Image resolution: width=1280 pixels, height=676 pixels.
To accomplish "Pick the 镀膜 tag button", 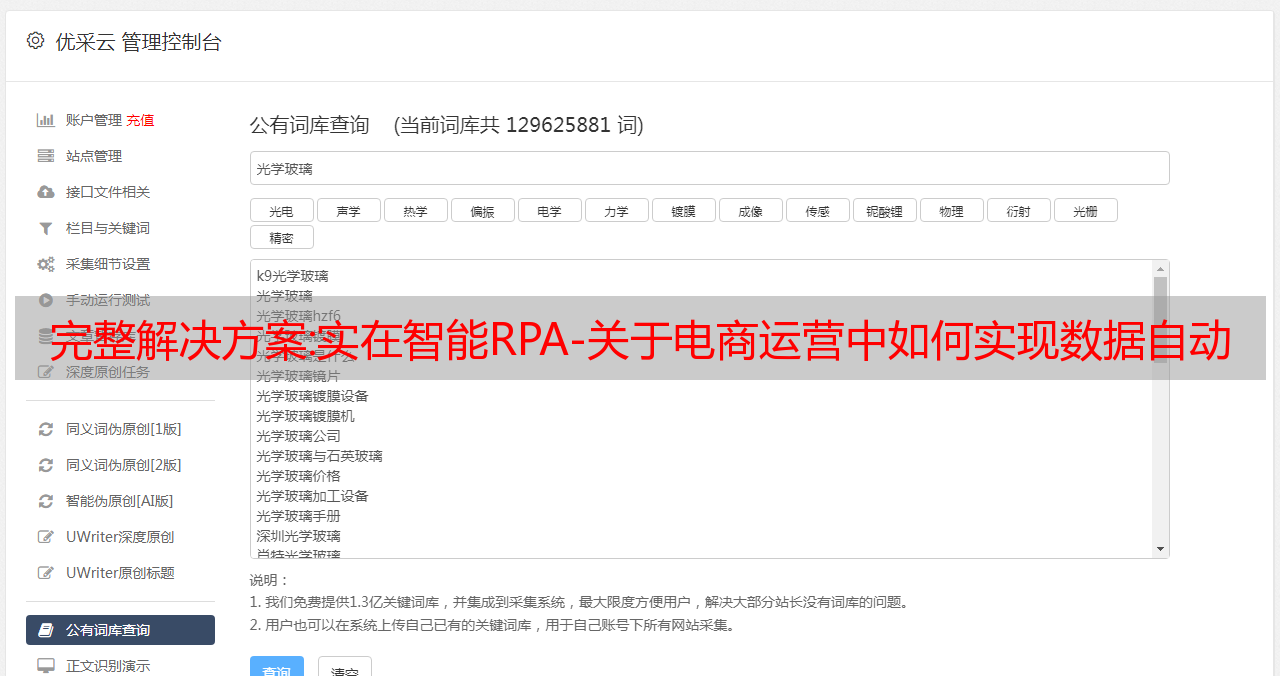I will pyautogui.click(x=684, y=210).
